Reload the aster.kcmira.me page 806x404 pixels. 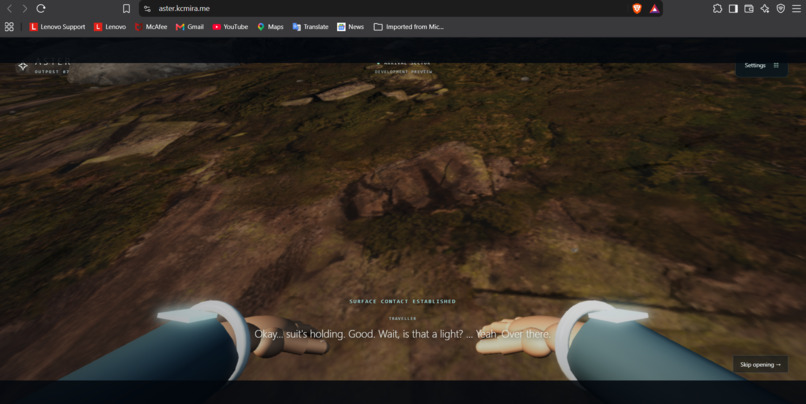pyautogui.click(x=41, y=8)
